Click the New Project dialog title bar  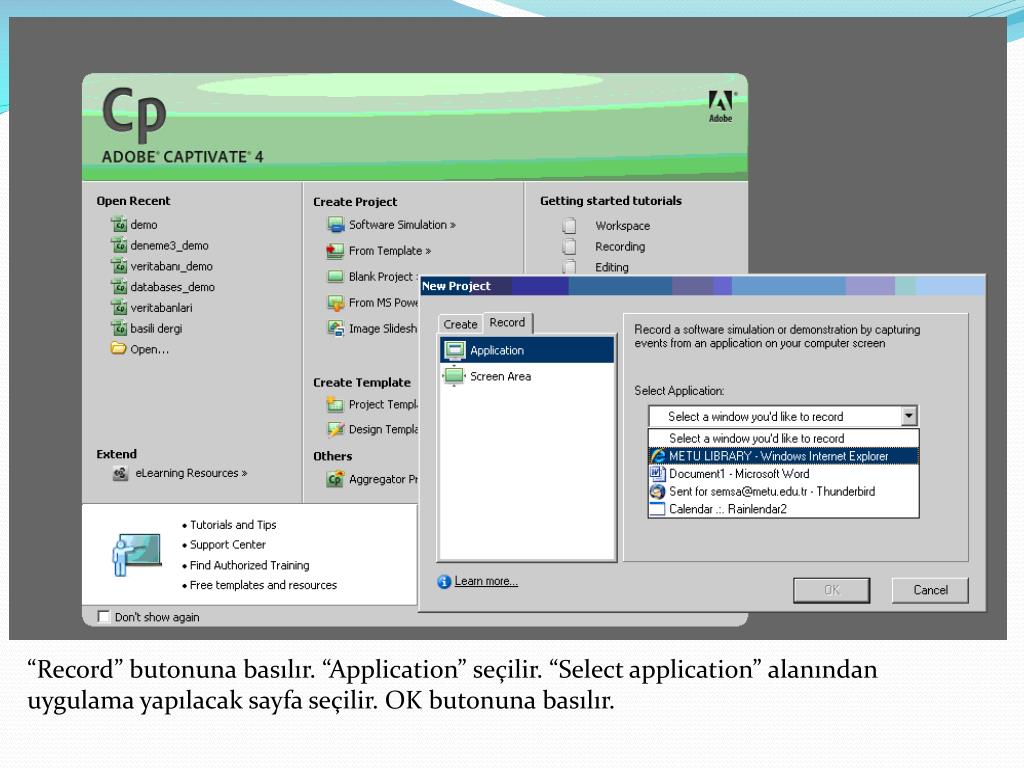pos(702,286)
